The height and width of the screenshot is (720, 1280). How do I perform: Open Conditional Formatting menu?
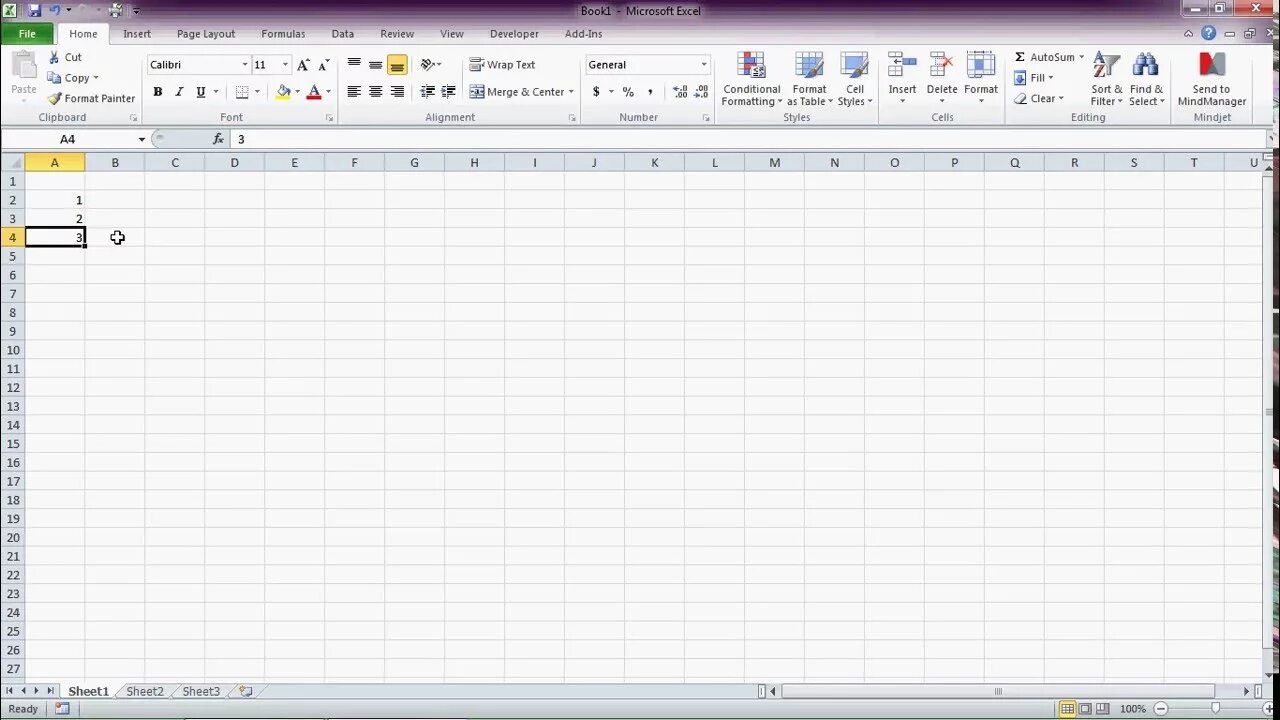(x=752, y=79)
